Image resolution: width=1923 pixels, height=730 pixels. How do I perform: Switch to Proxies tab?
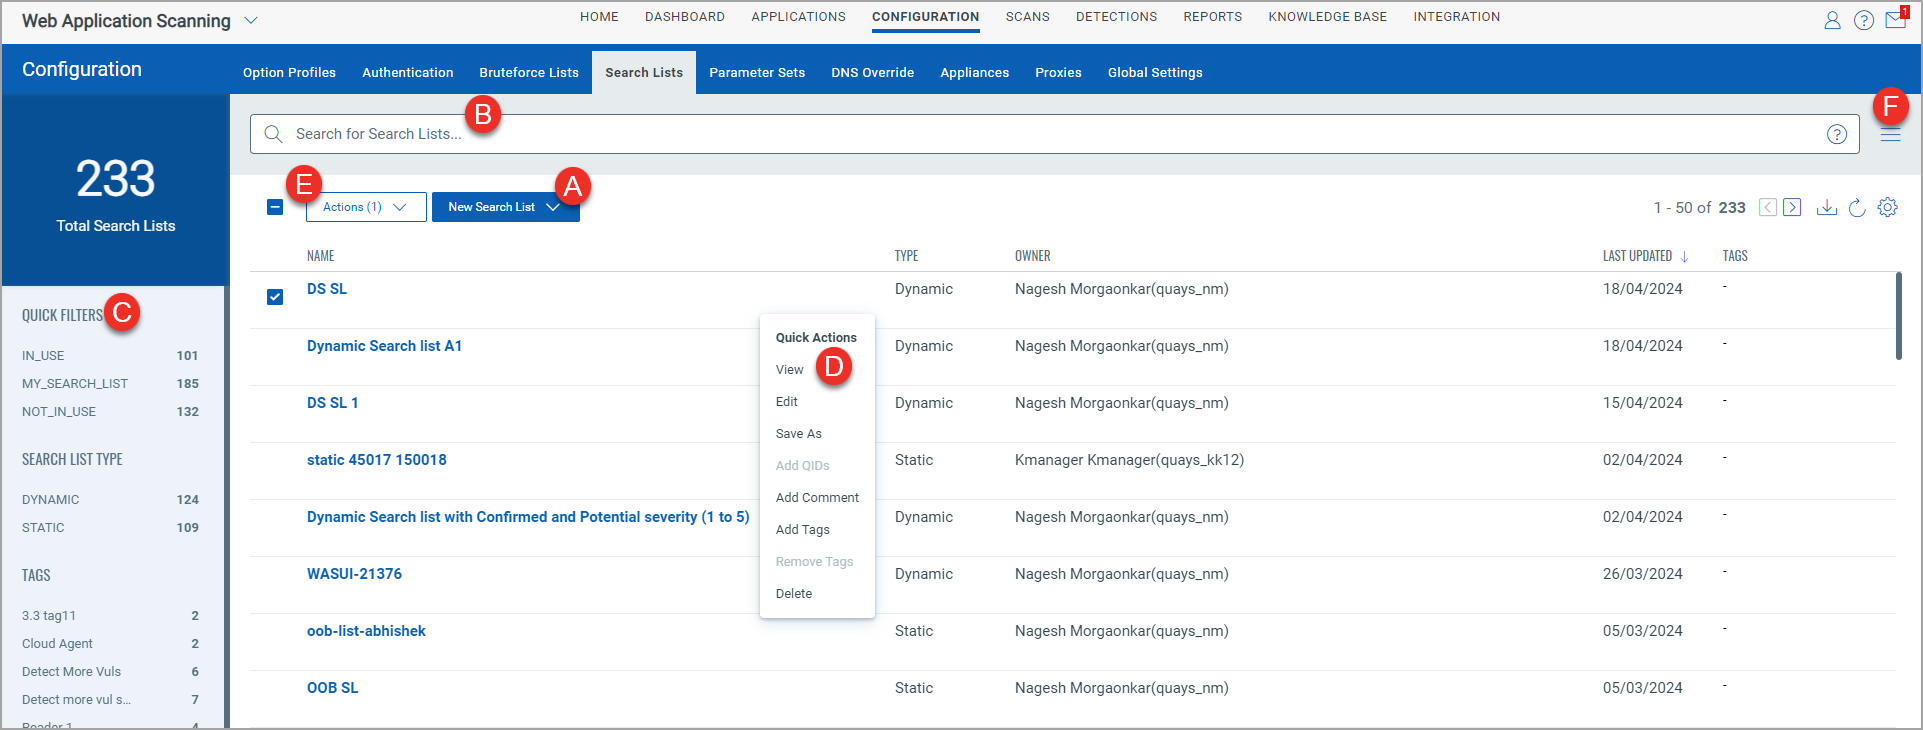[x=1059, y=73]
